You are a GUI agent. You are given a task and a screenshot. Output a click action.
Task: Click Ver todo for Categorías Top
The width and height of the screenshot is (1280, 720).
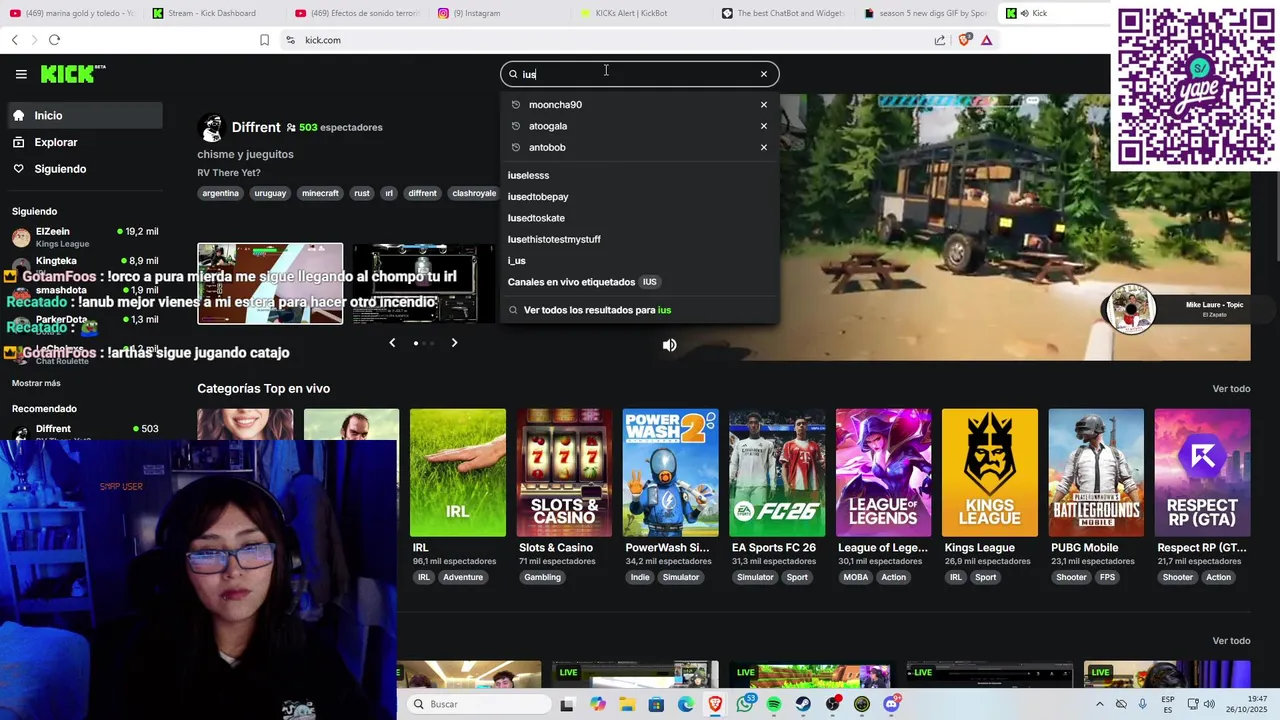click(x=1231, y=389)
